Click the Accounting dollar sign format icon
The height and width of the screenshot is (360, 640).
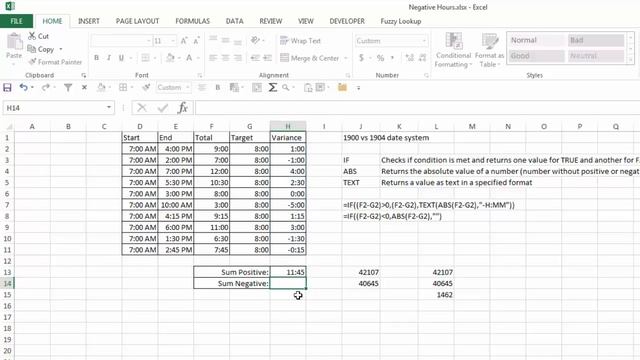[361, 58]
